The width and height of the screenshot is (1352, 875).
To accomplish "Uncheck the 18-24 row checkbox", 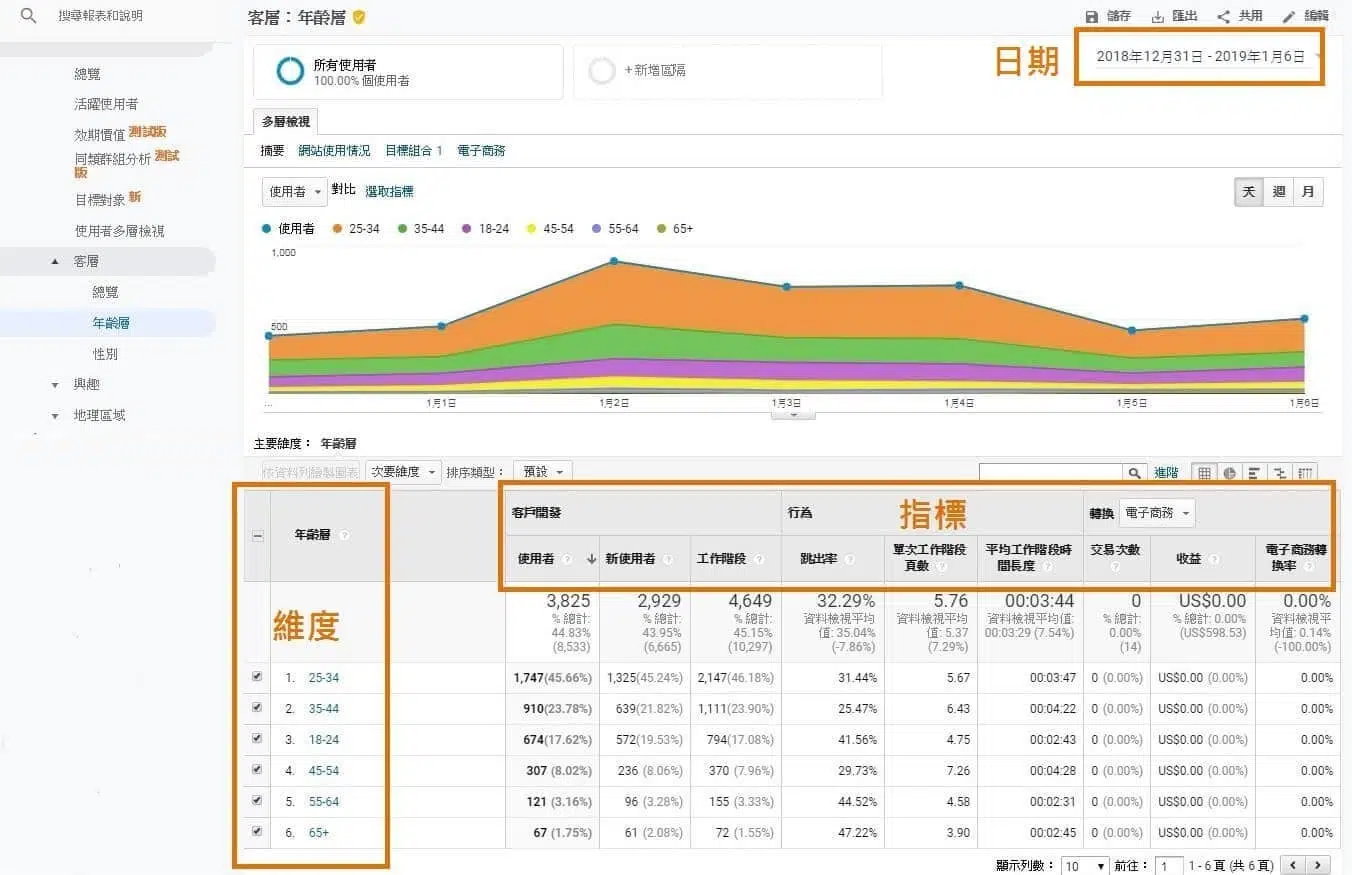I will click(x=257, y=739).
